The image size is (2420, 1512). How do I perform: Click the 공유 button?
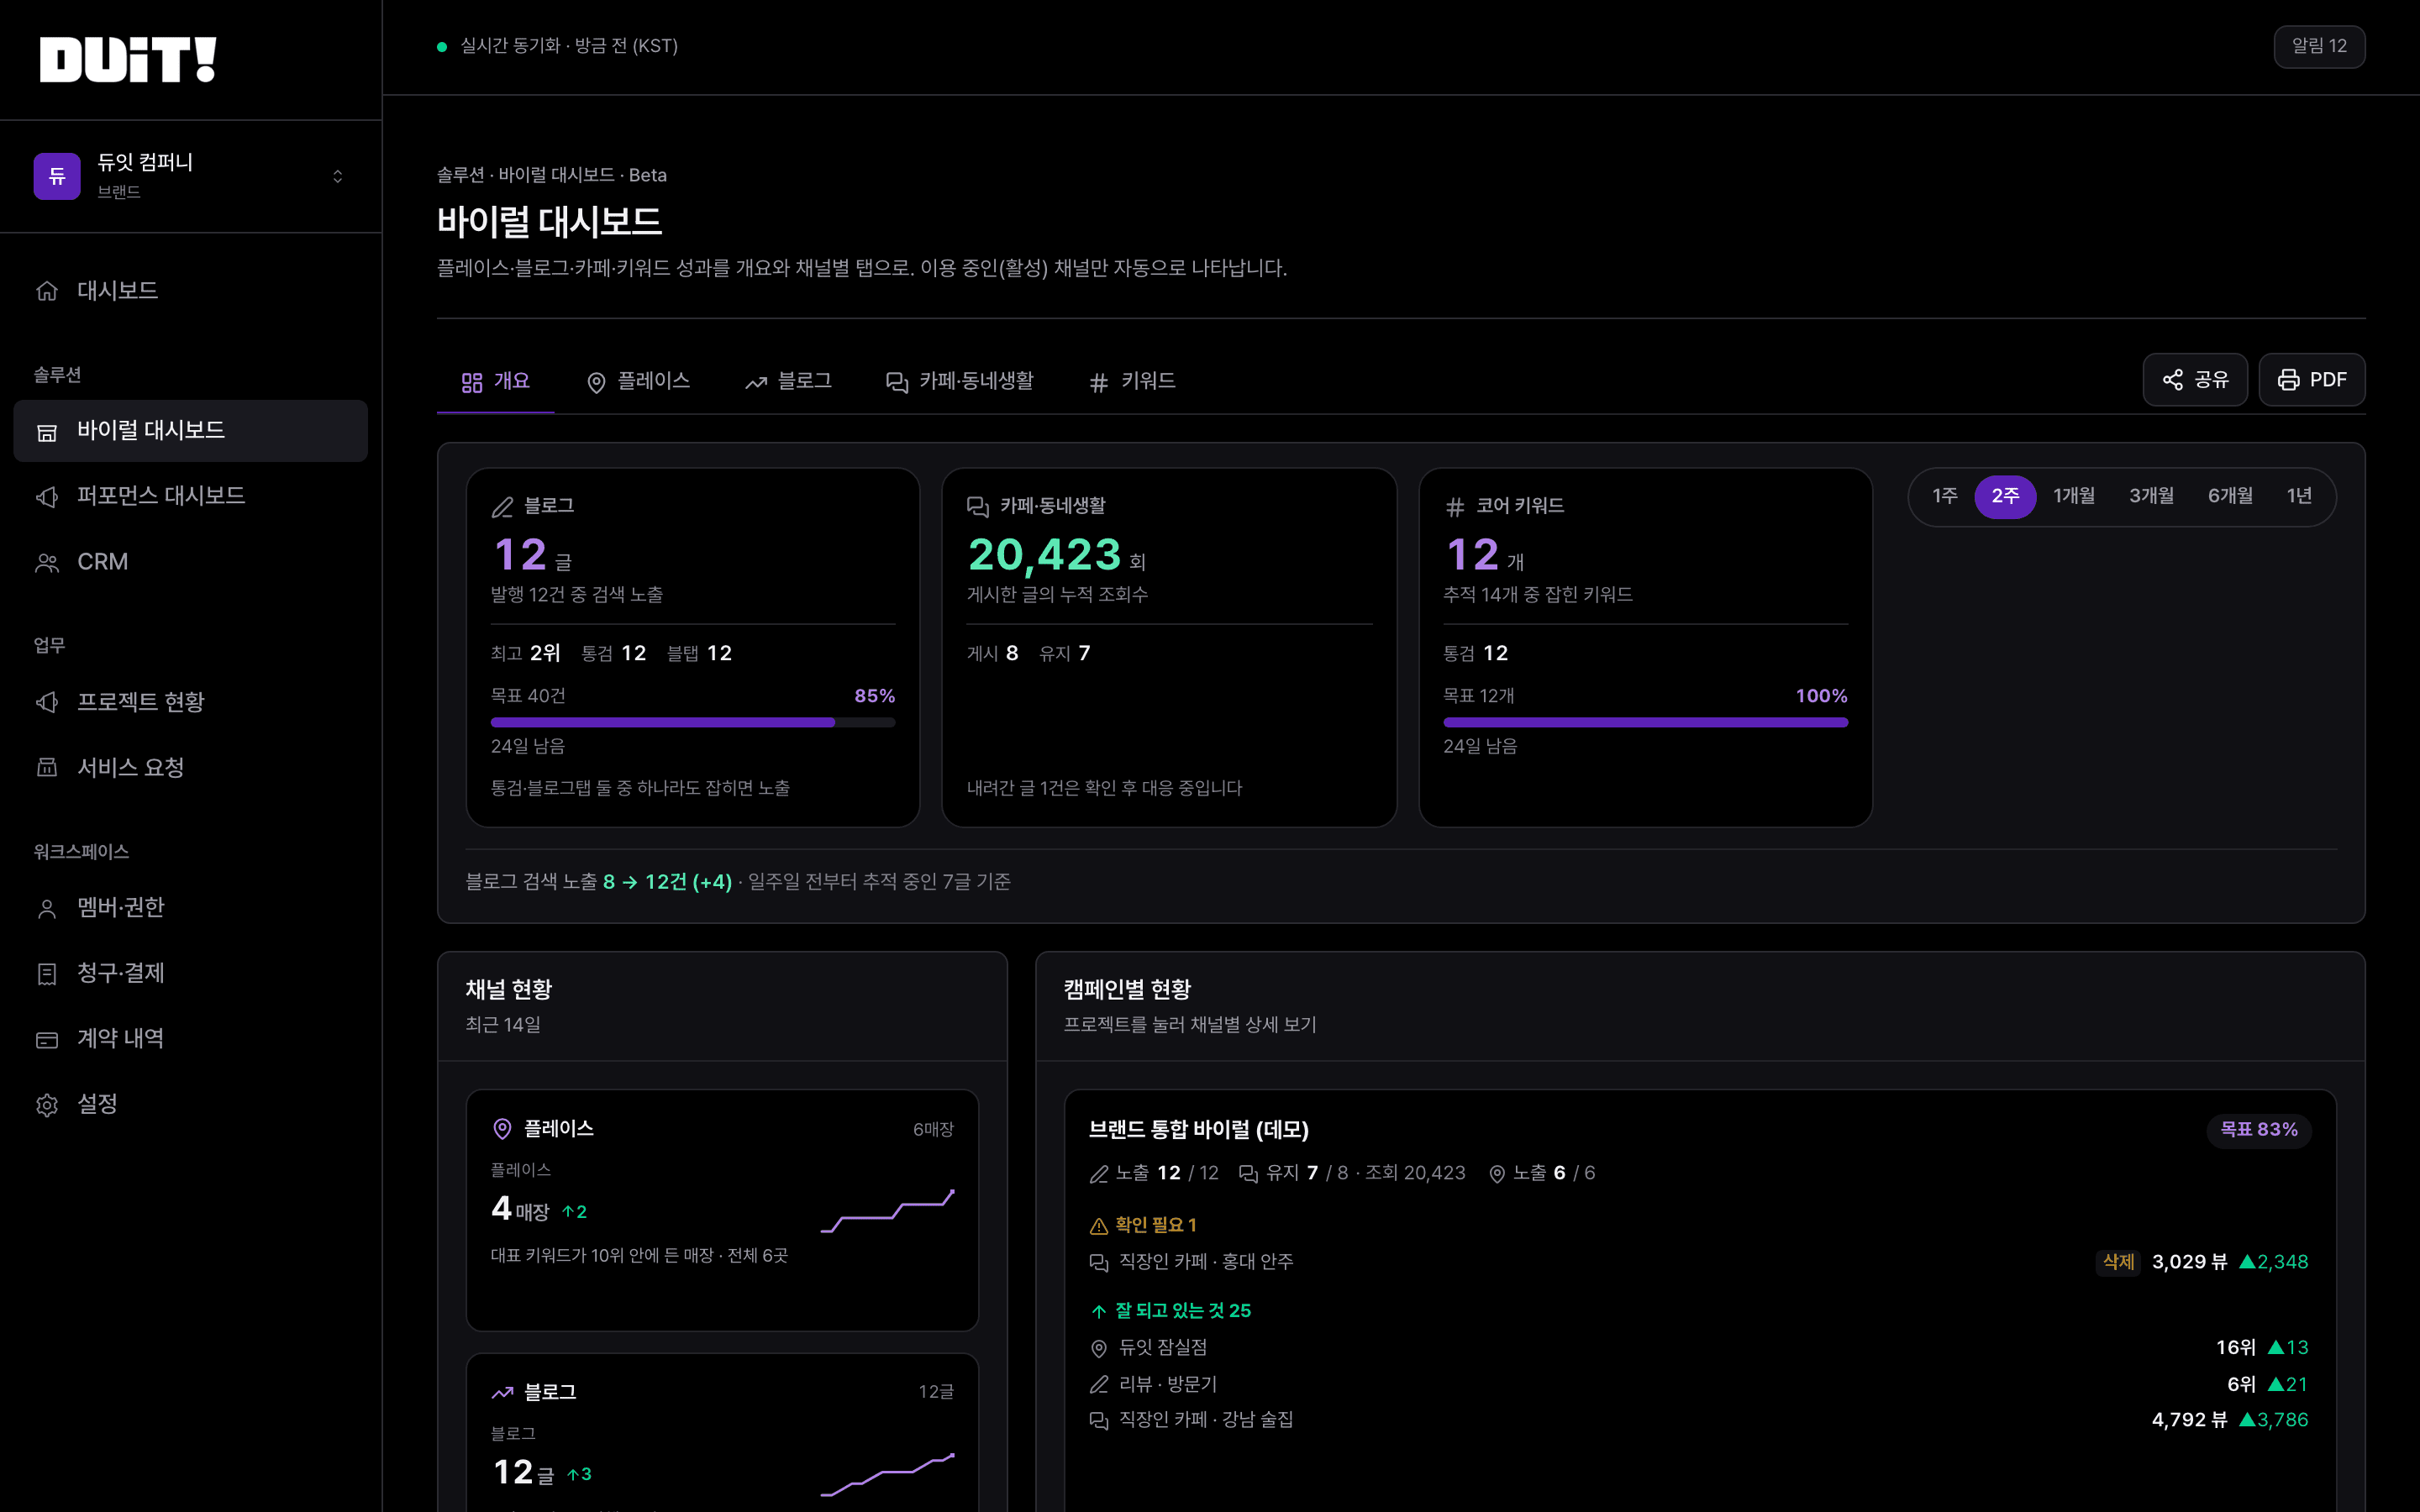click(2195, 380)
